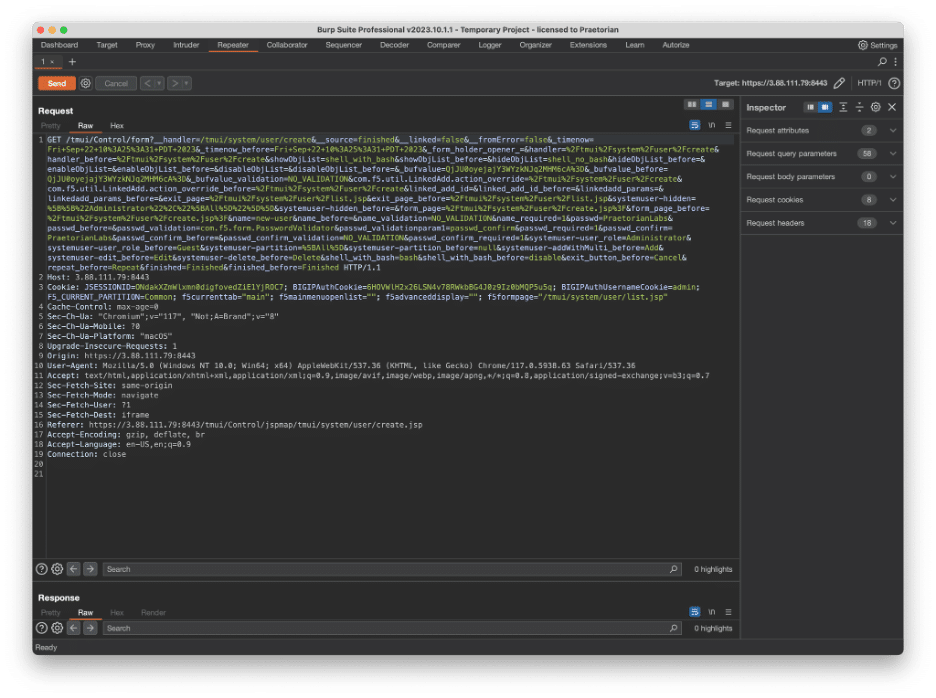Add a new Repeater tab

click(x=72, y=62)
